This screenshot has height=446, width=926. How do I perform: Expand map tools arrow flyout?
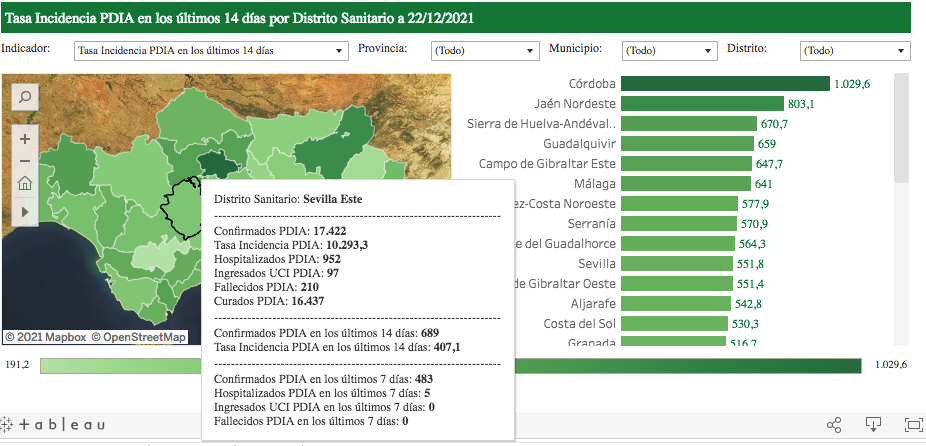coord(25,211)
